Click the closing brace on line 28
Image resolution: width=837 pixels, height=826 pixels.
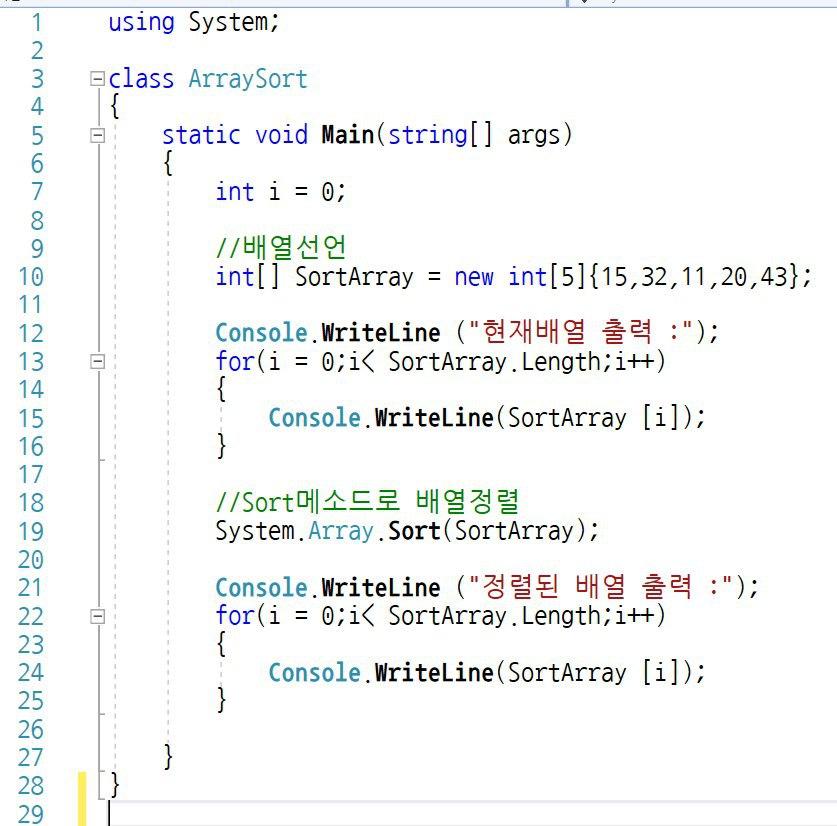(114, 786)
